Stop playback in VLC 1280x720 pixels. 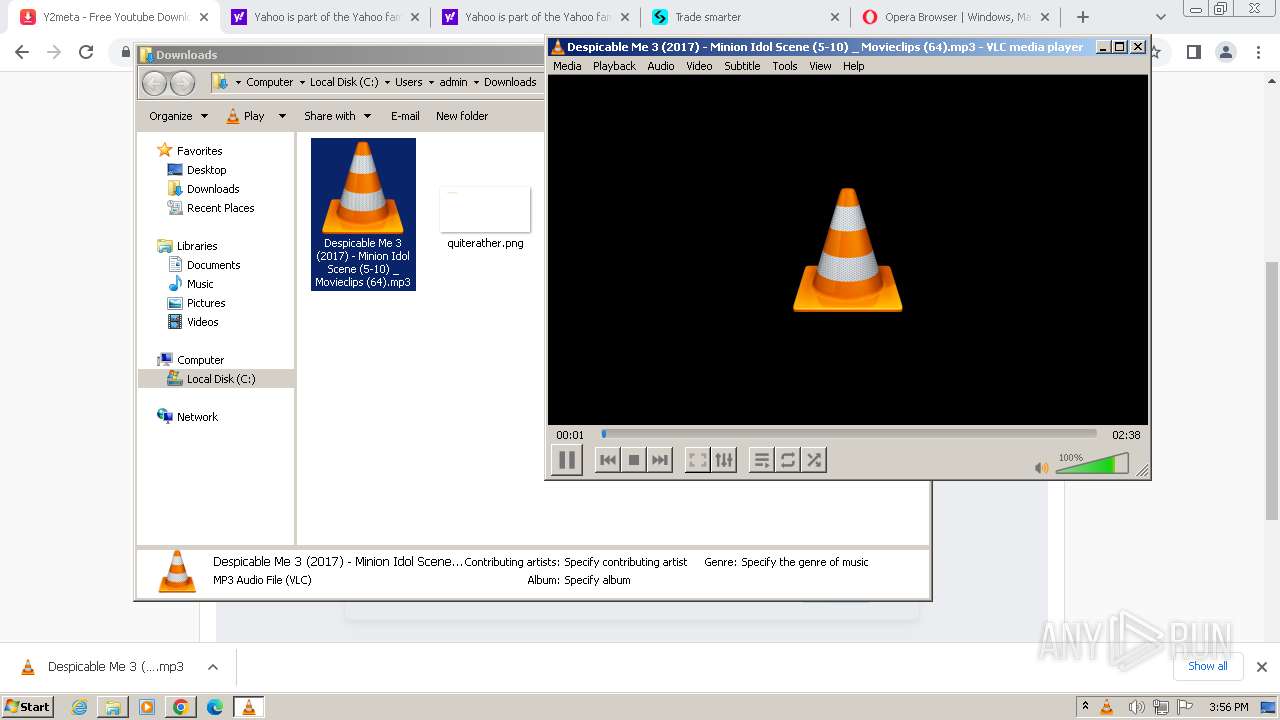pos(633,460)
